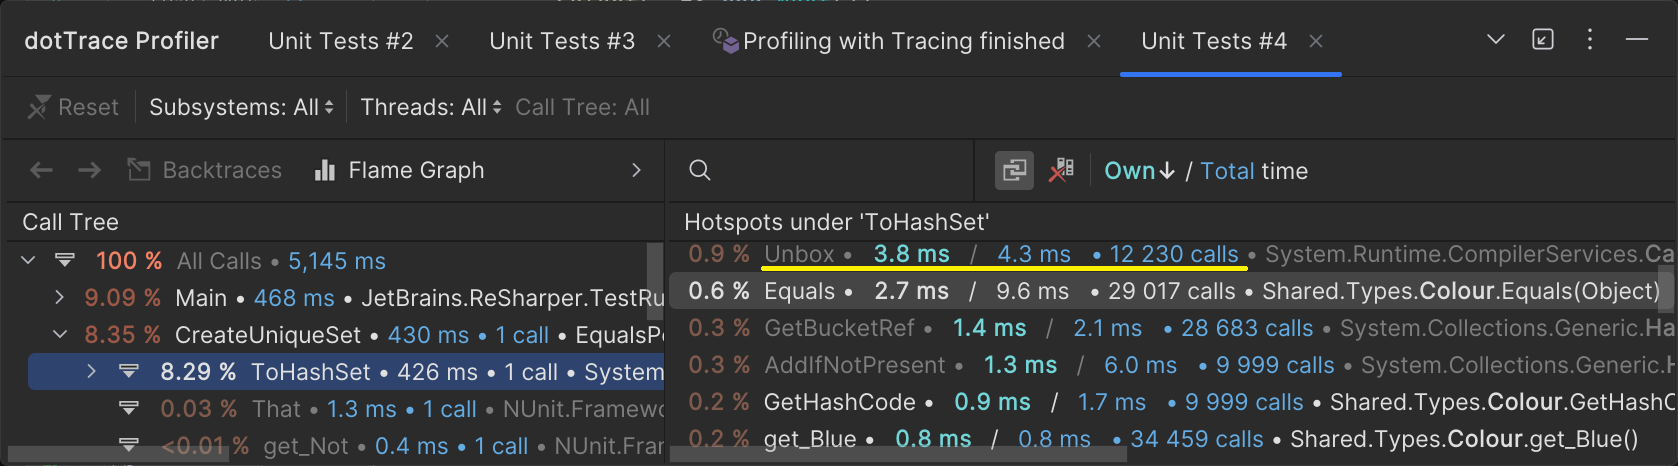
Task: Switch to Profiling with Tracing finished tab
Action: (902, 41)
